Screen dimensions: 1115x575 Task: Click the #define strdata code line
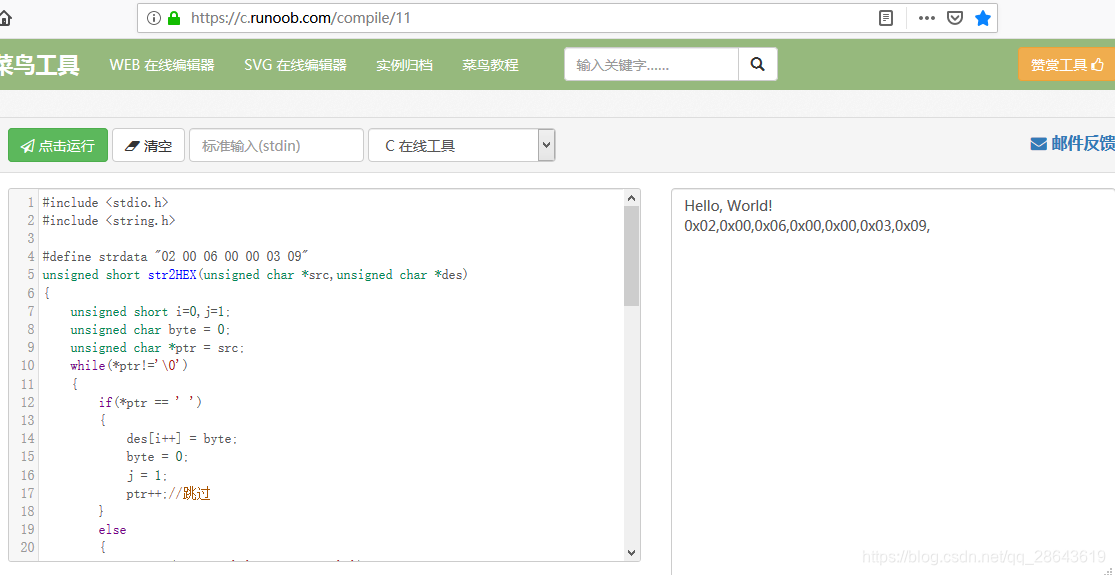[x=176, y=257]
